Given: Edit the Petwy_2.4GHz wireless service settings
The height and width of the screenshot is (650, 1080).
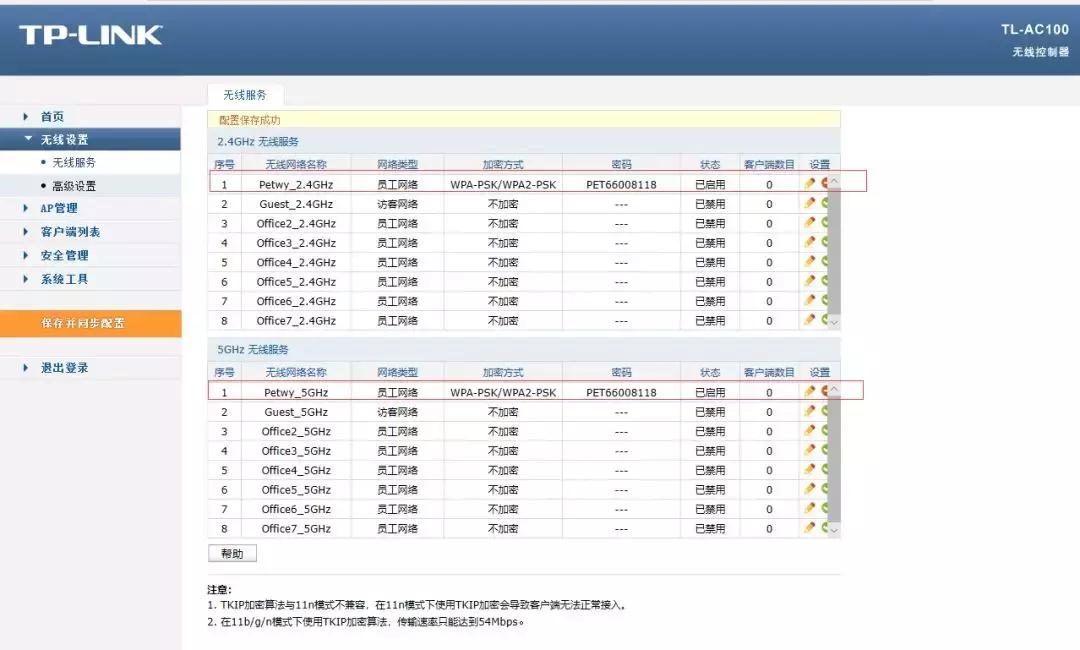Looking at the screenshot, I should pos(809,184).
